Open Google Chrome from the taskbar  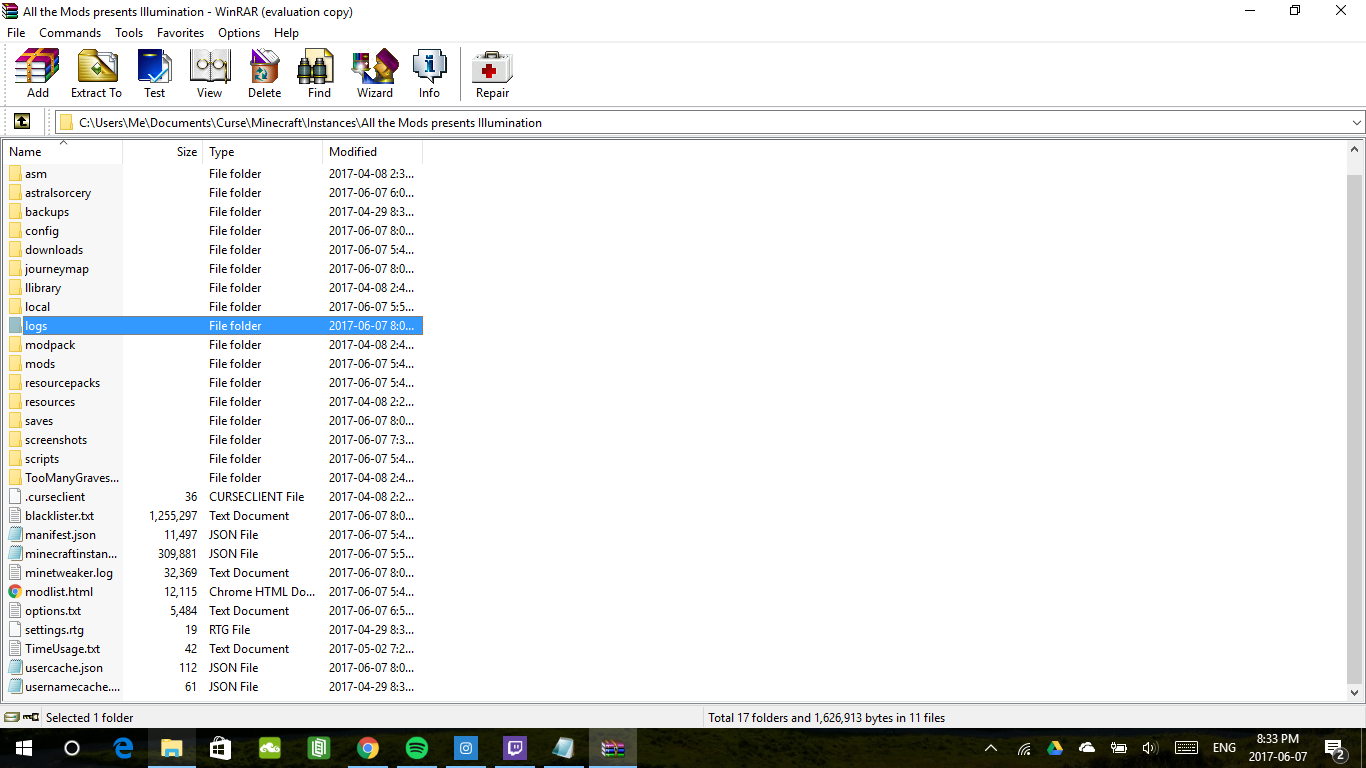368,748
